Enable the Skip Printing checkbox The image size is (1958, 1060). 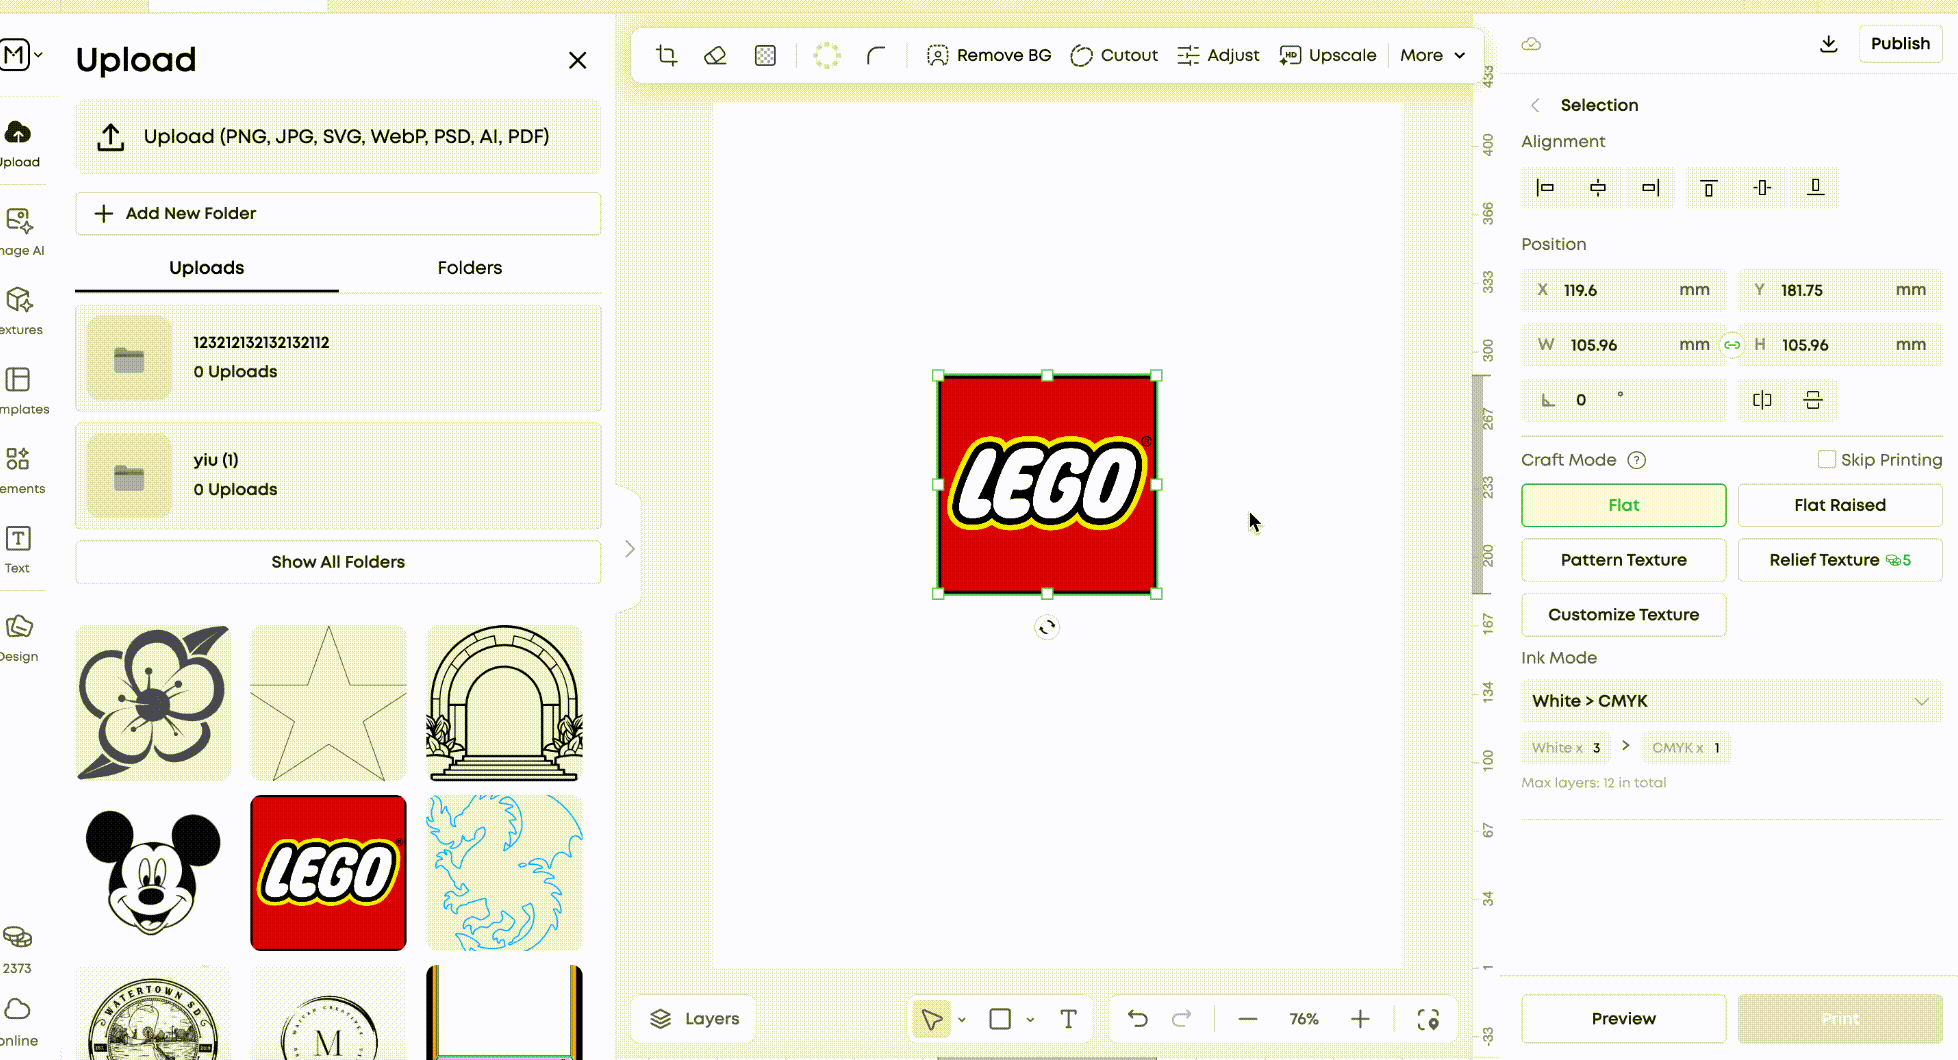1827,459
